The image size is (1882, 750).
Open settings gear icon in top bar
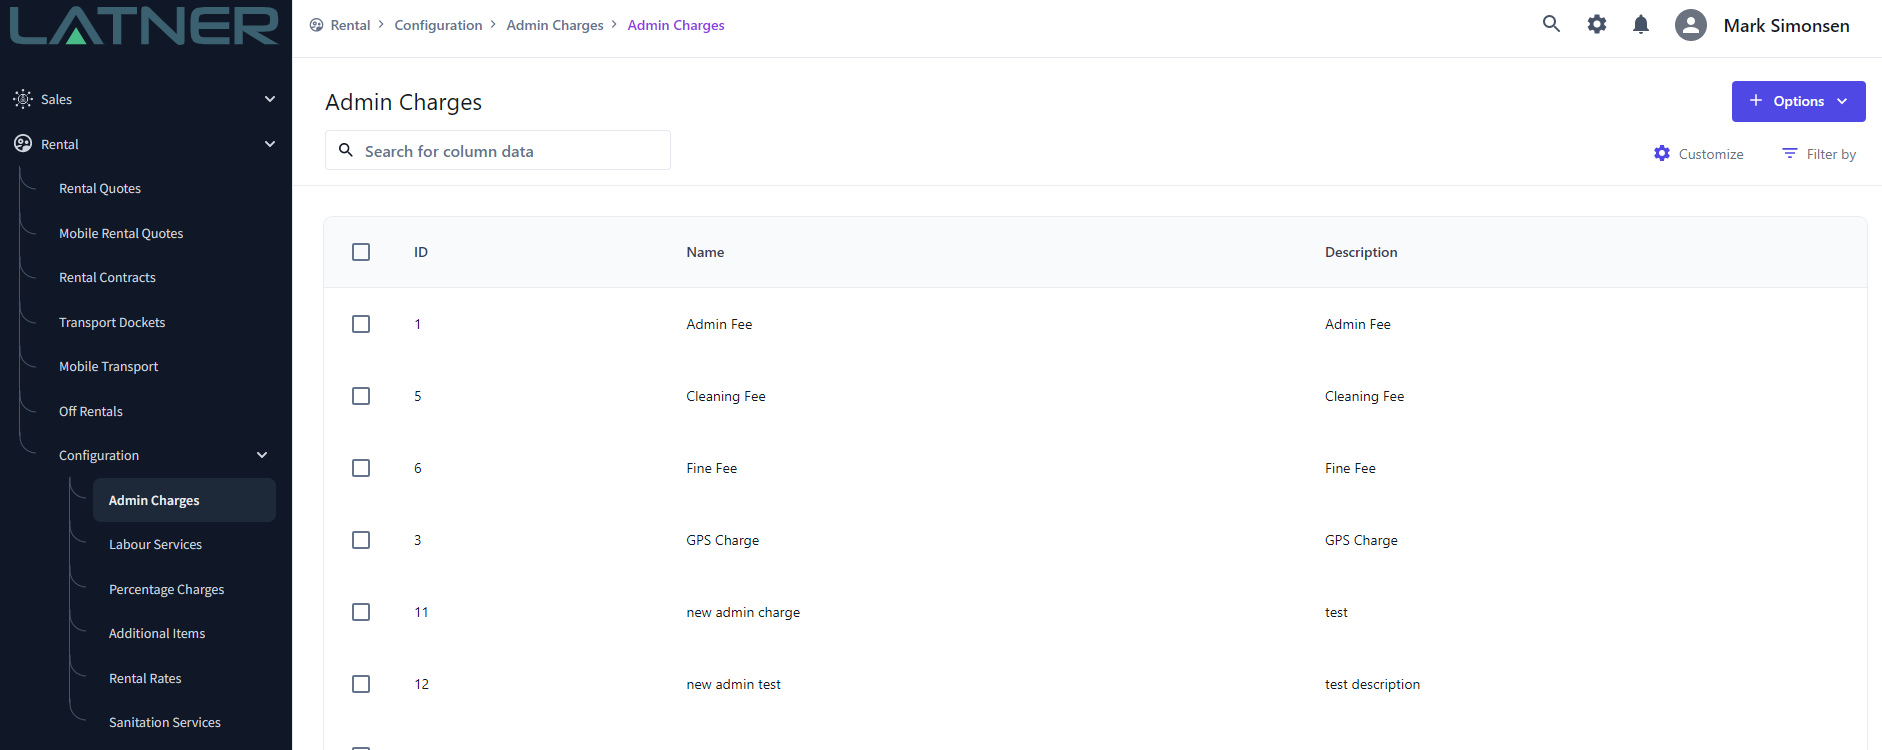(x=1597, y=24)
